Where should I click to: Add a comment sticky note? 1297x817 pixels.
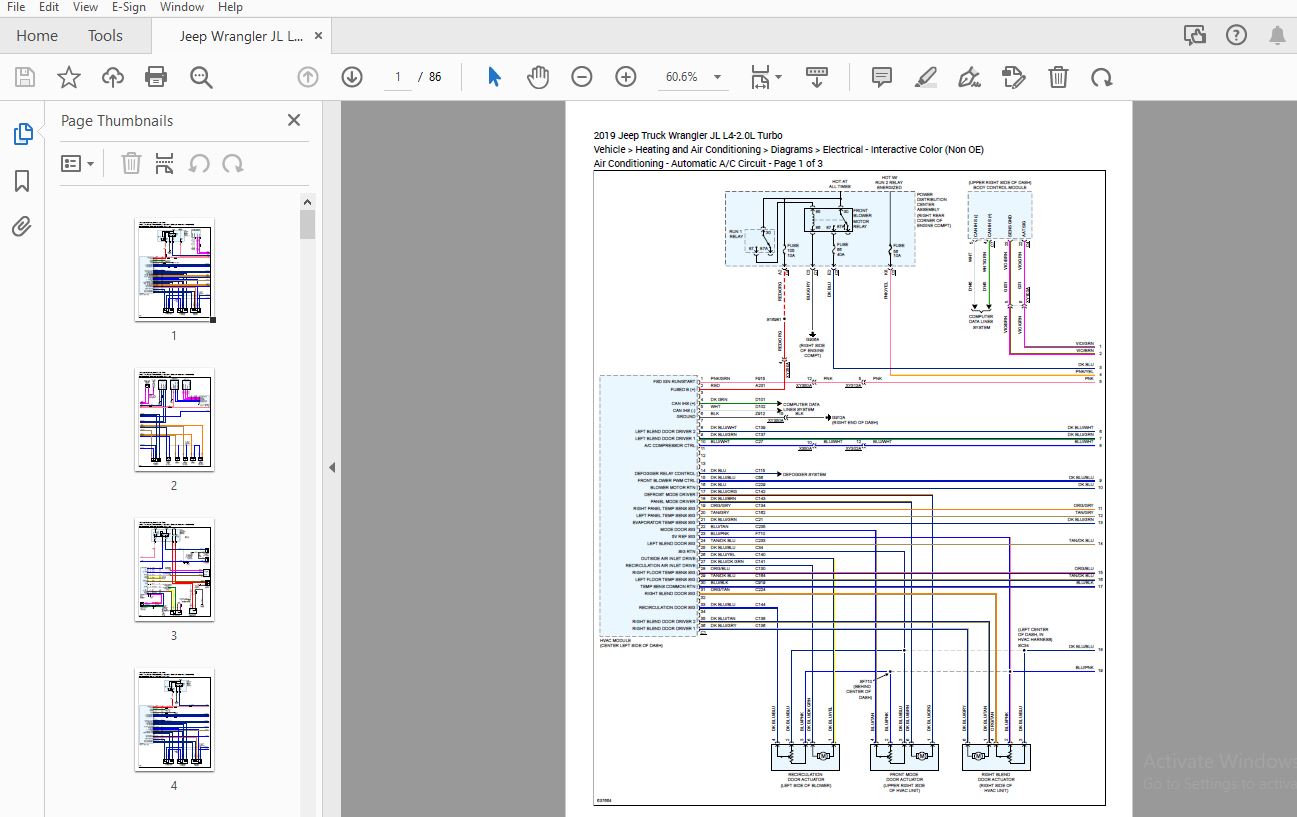coord(881,77)
